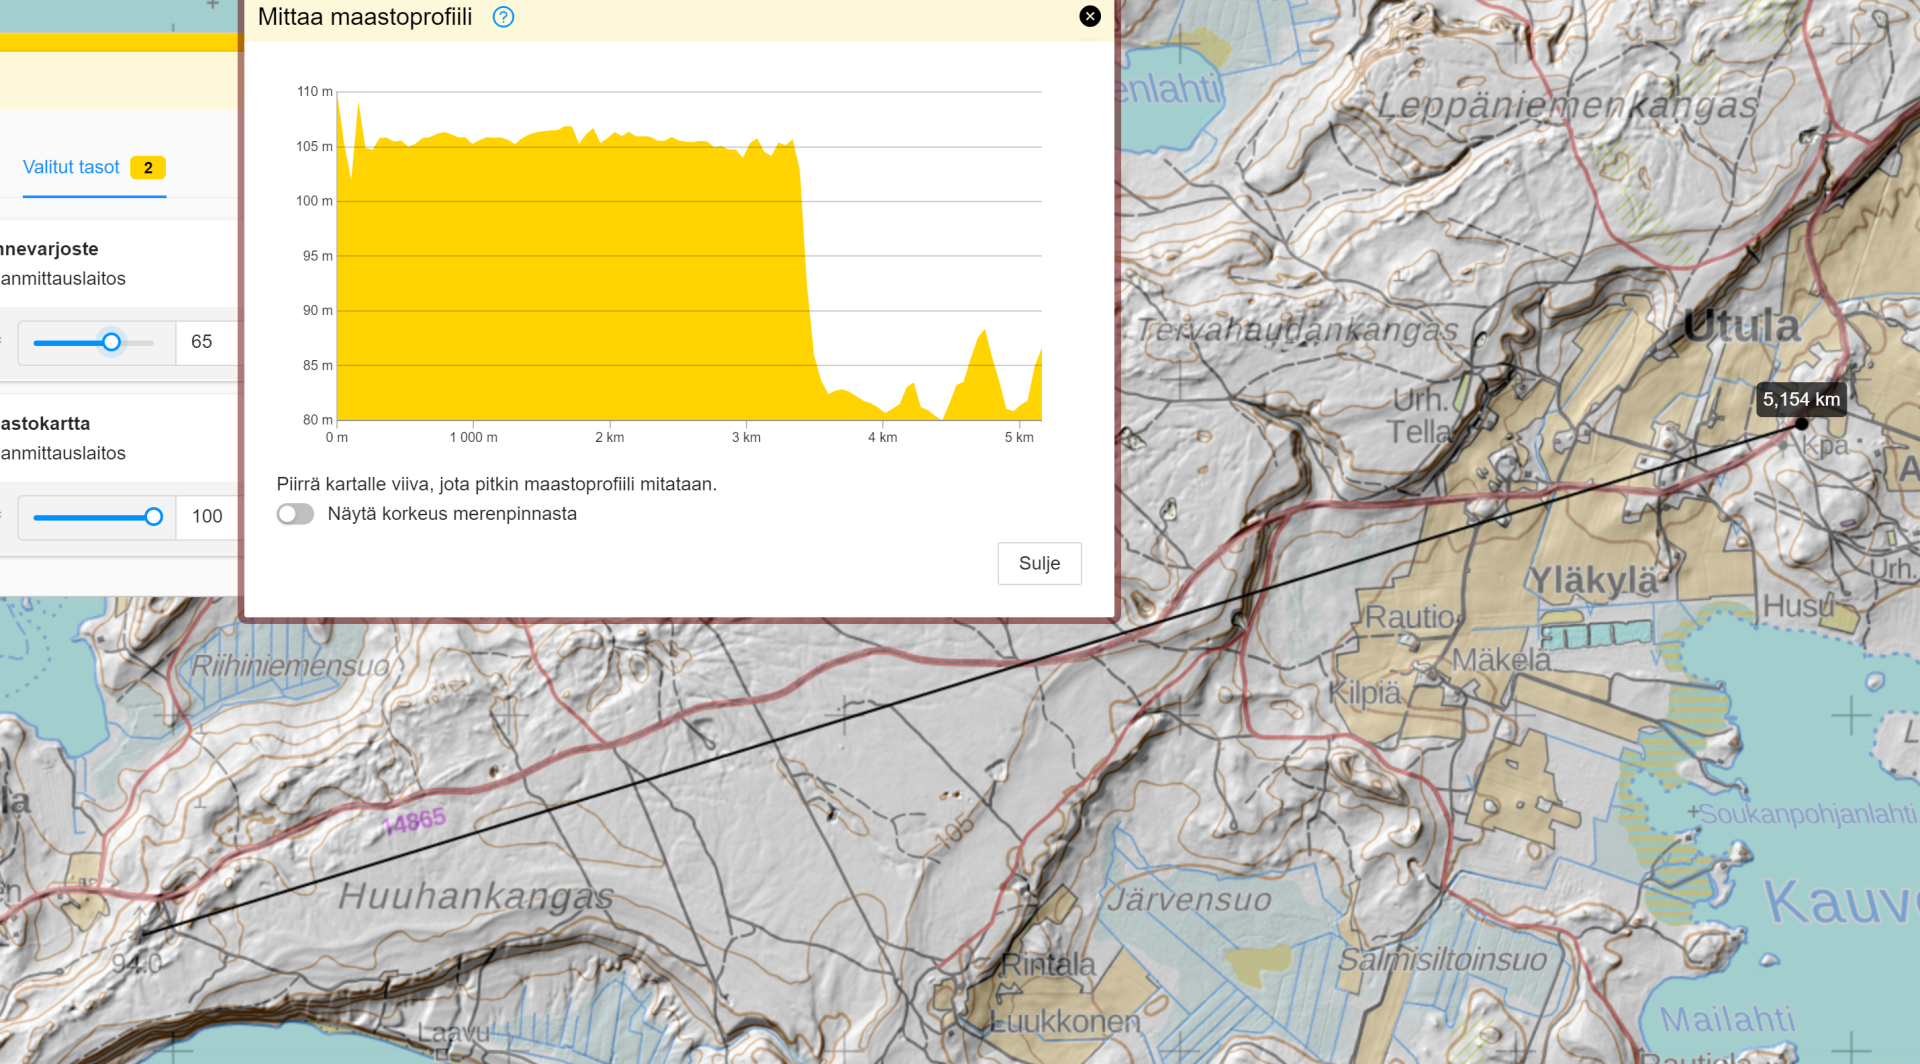Close the Mittaa maastoprofiili dialog with X

click(1090, 16)
